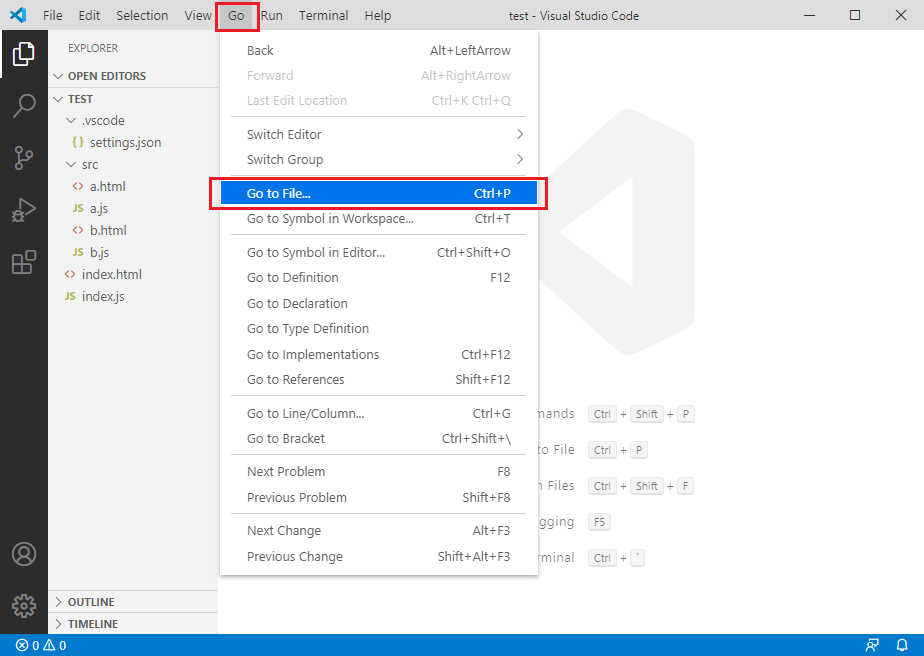The height and width of the screenshot is (656, 924).
Task: Click the errors and warnings status indicator
Action: pos(41,645)
